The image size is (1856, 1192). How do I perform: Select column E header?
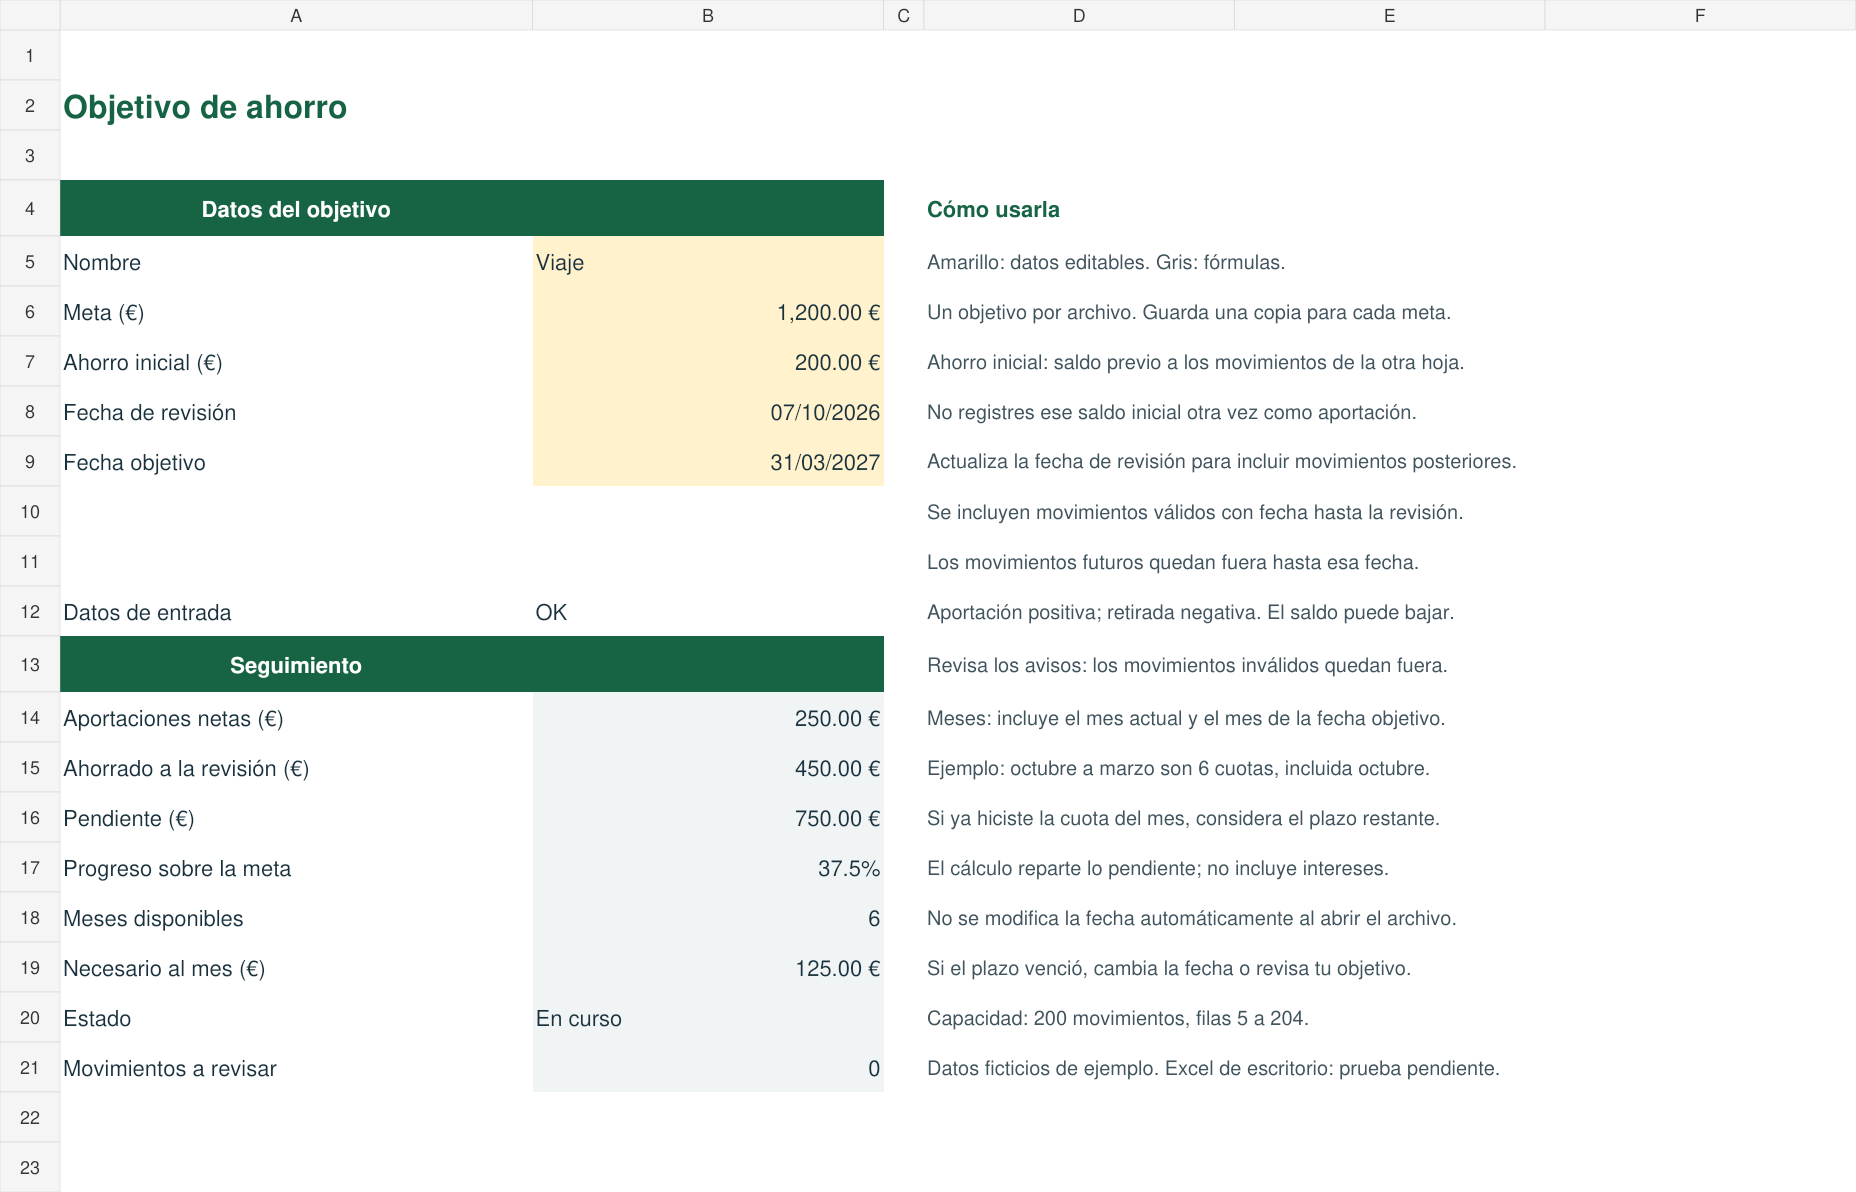(x=1389, y=15)
